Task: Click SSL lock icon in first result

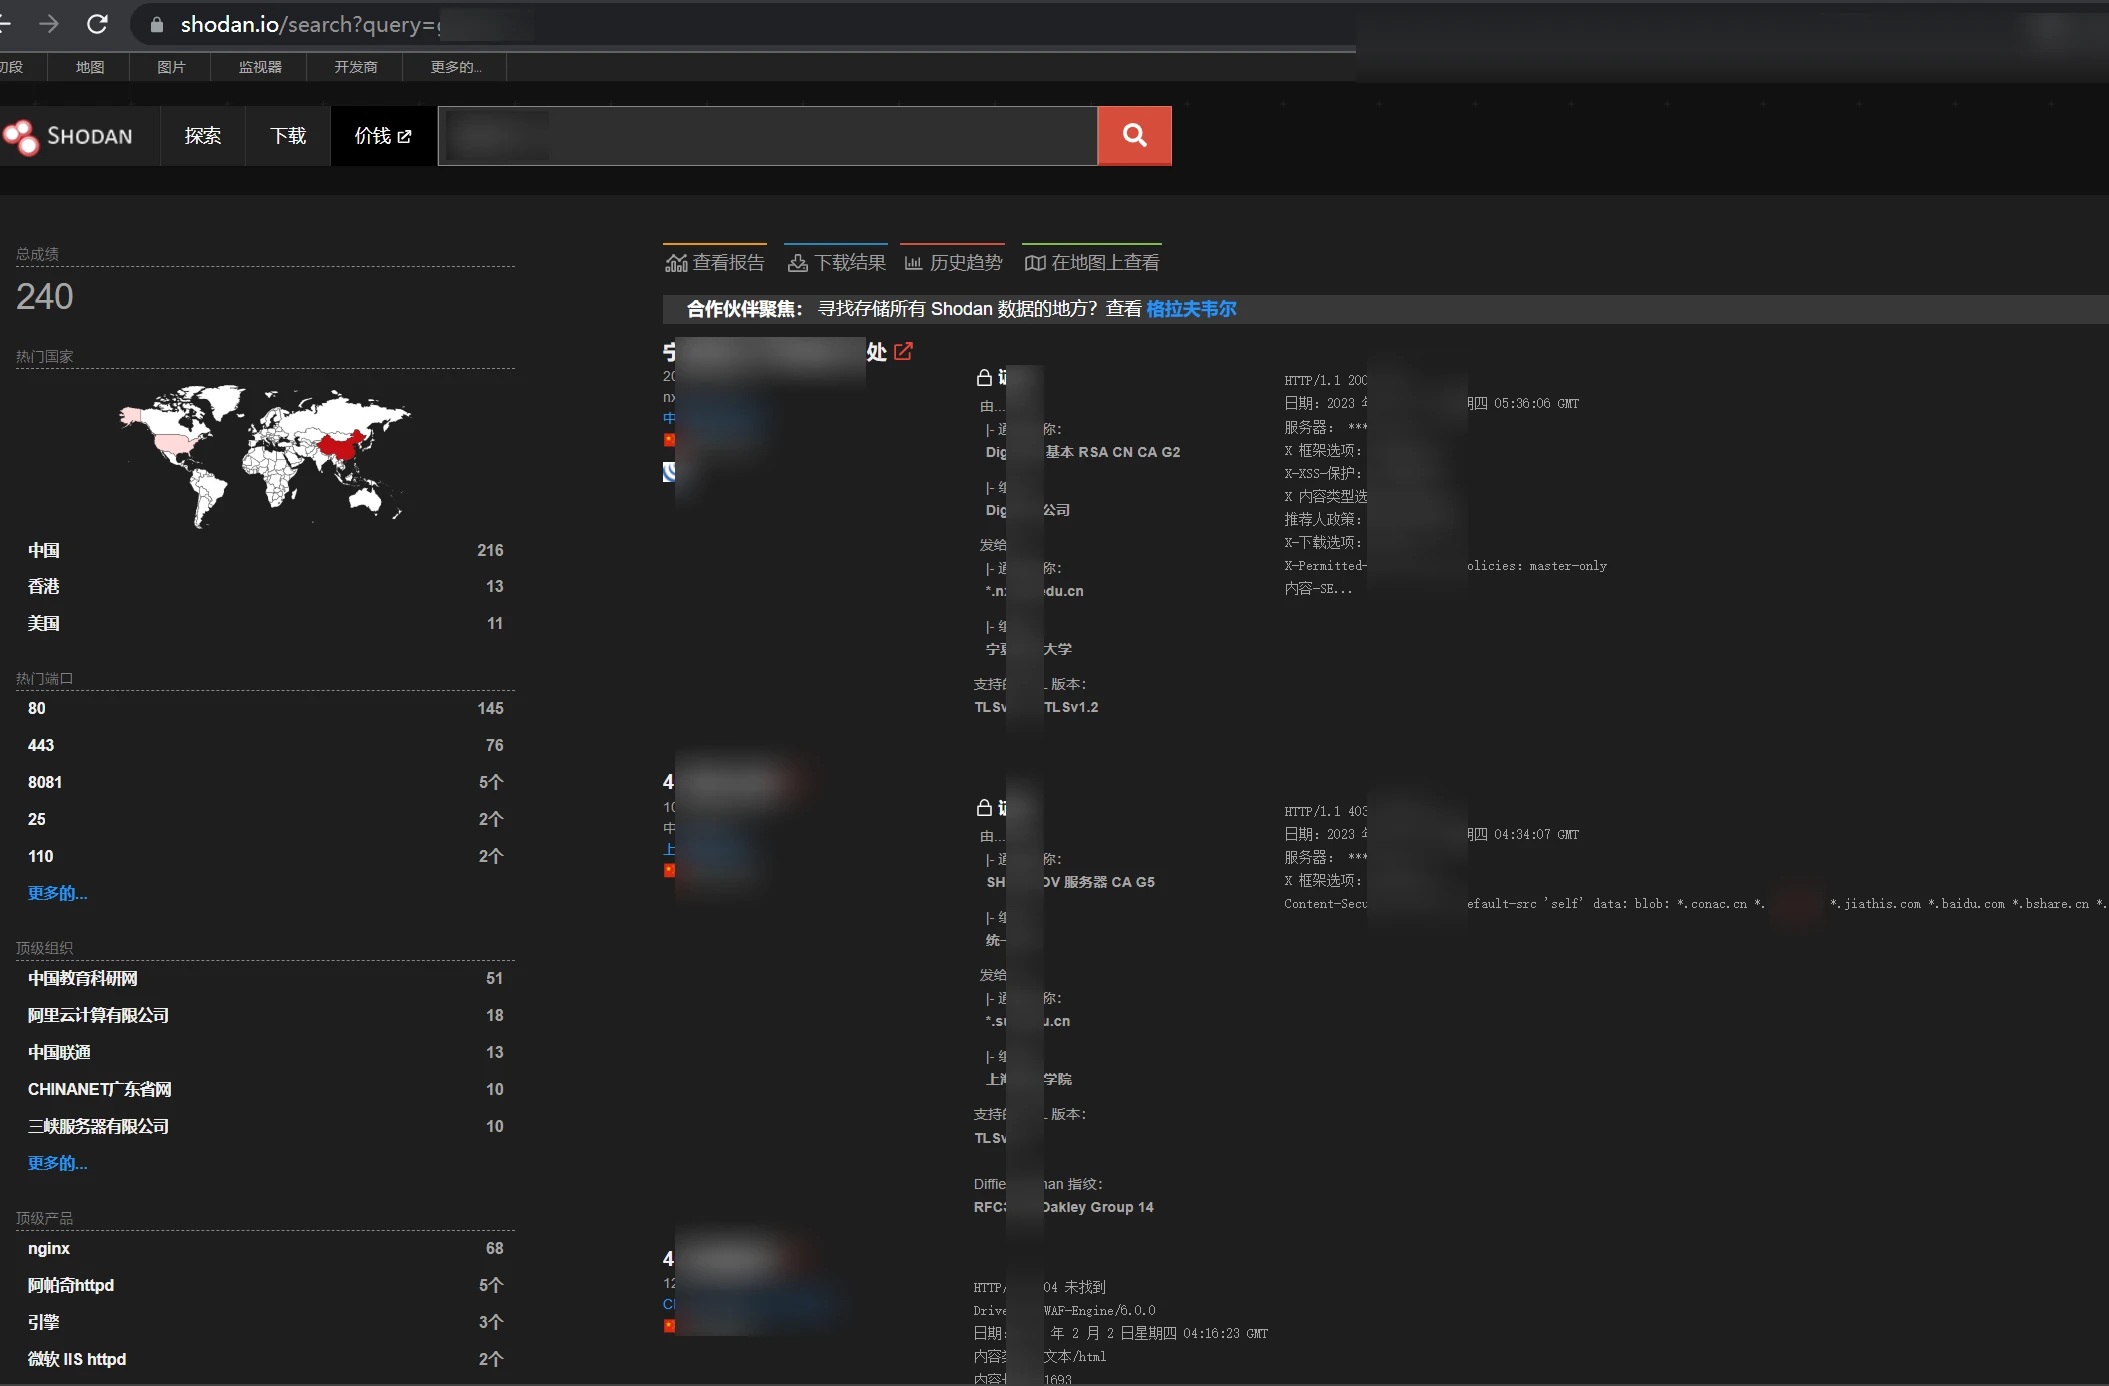Action: (984, 377)
